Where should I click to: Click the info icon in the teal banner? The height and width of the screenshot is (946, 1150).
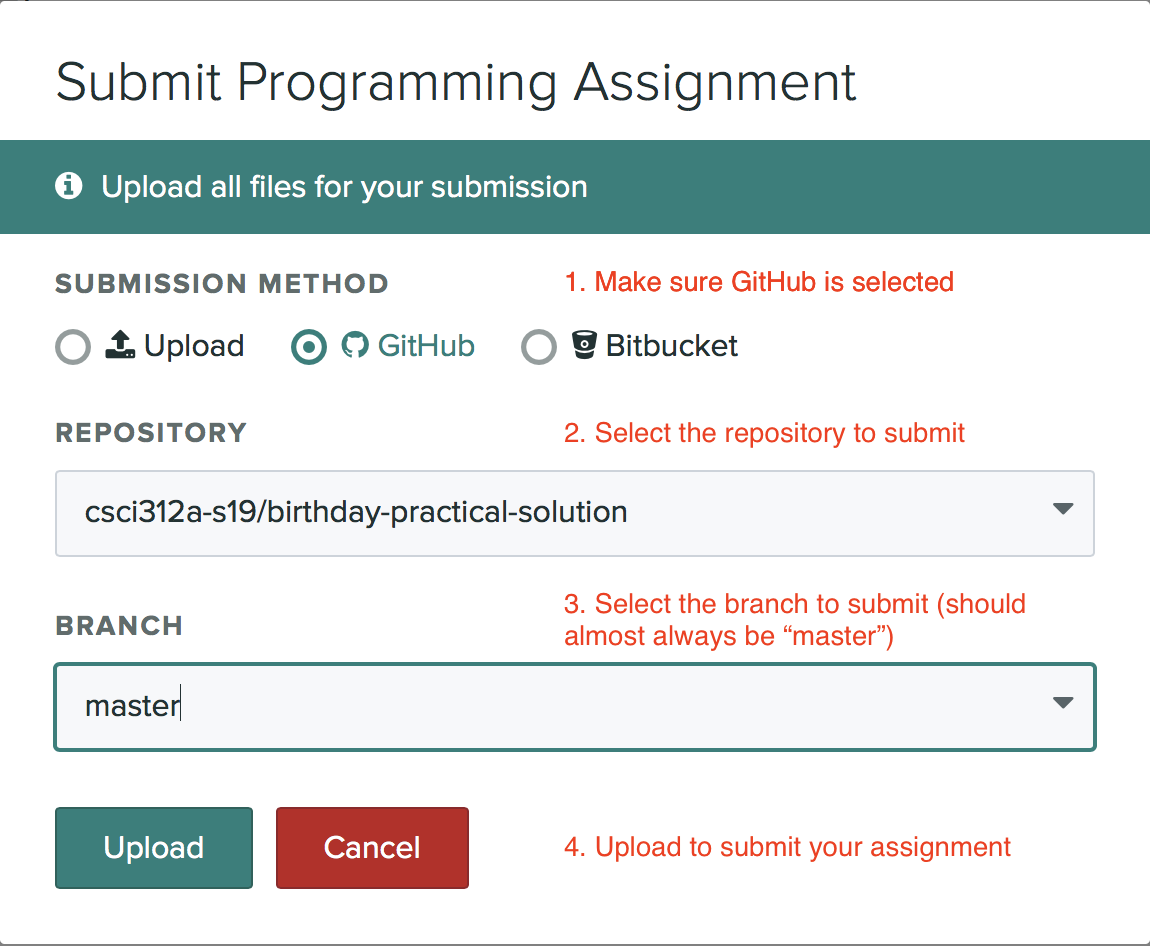[69, 186]
